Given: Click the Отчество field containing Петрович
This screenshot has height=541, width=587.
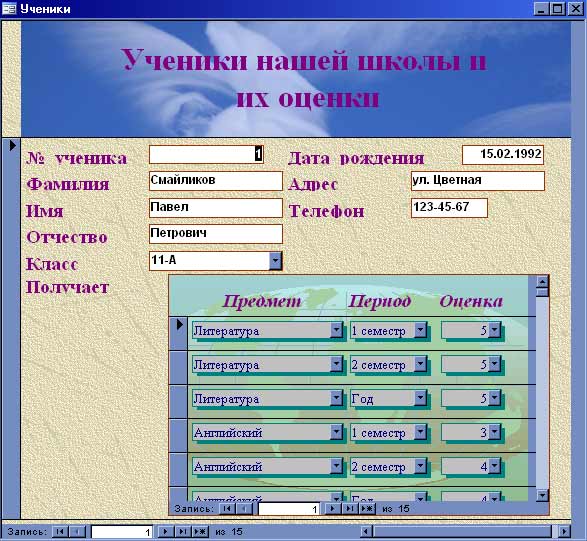Looking at the screenshot, I should tap(216, 234).
